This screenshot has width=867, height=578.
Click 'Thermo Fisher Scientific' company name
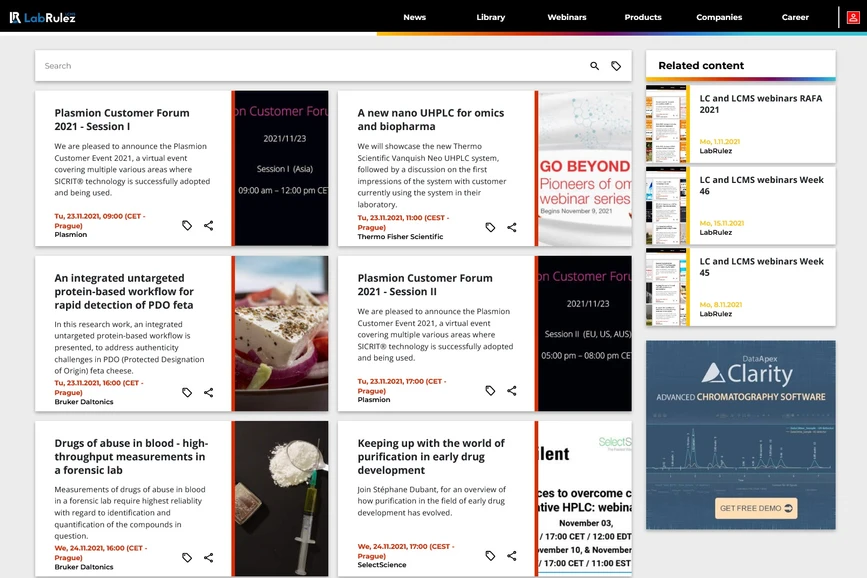400,237
